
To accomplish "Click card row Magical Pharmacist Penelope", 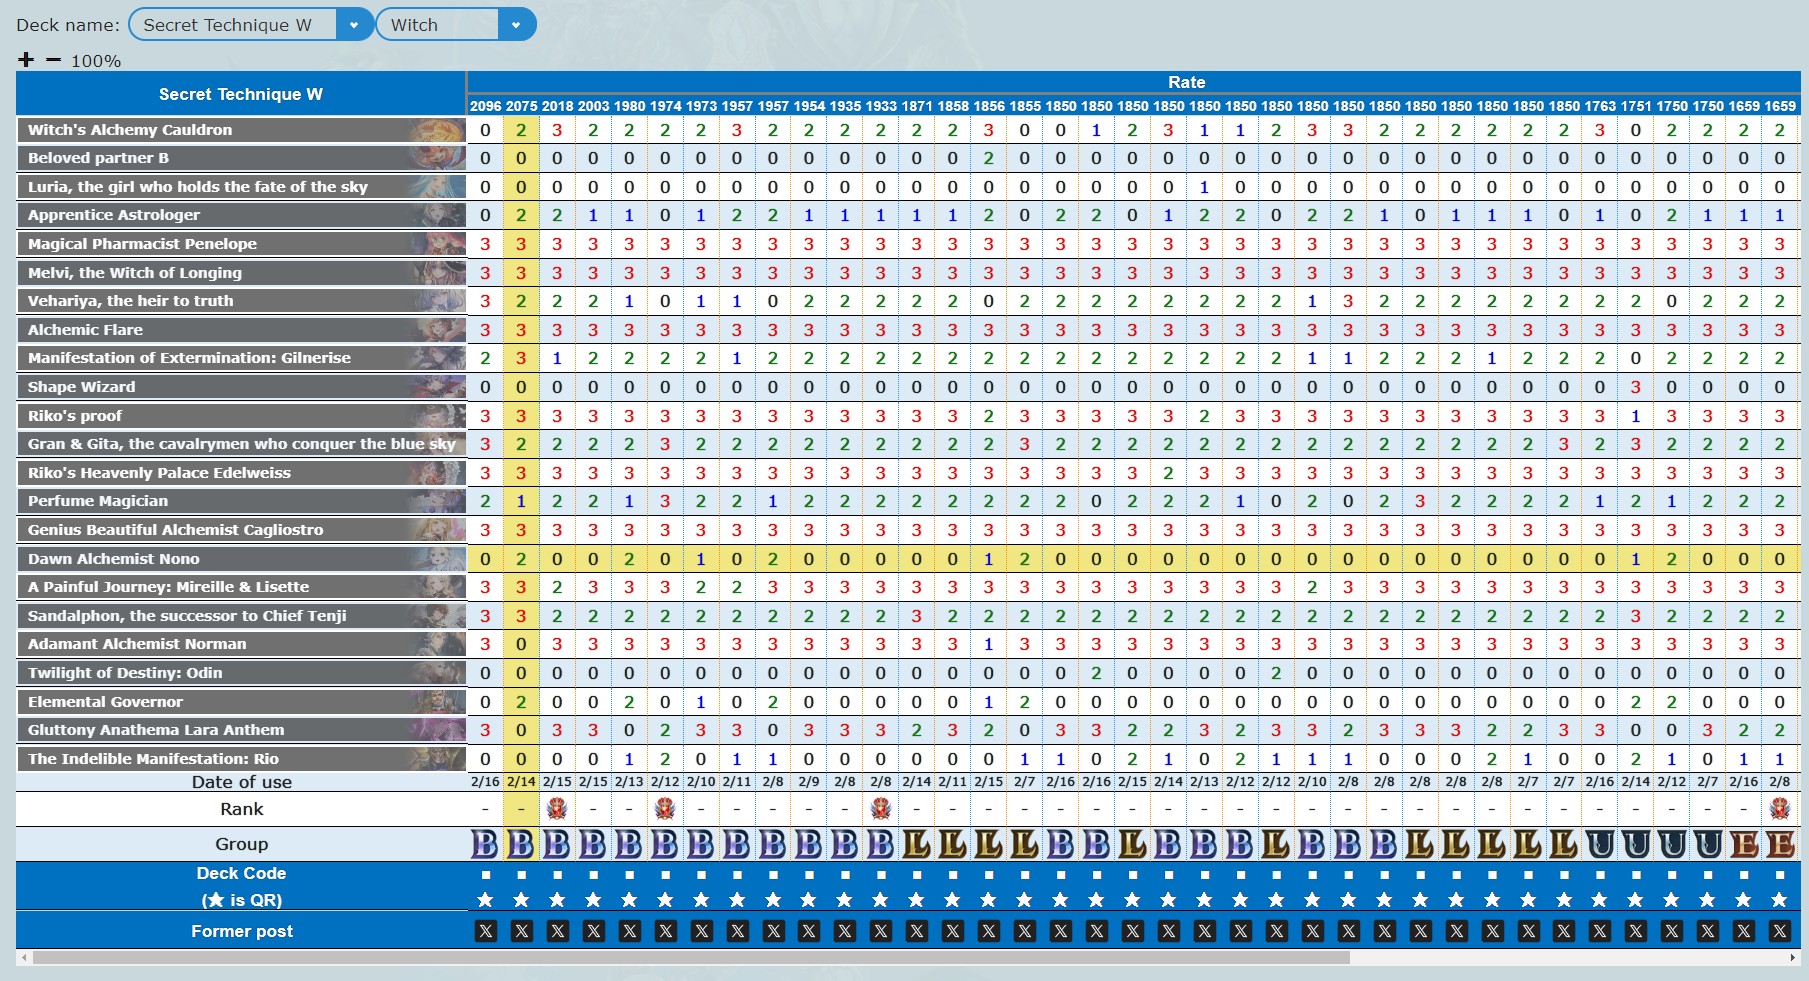I will tap(241, 244).
